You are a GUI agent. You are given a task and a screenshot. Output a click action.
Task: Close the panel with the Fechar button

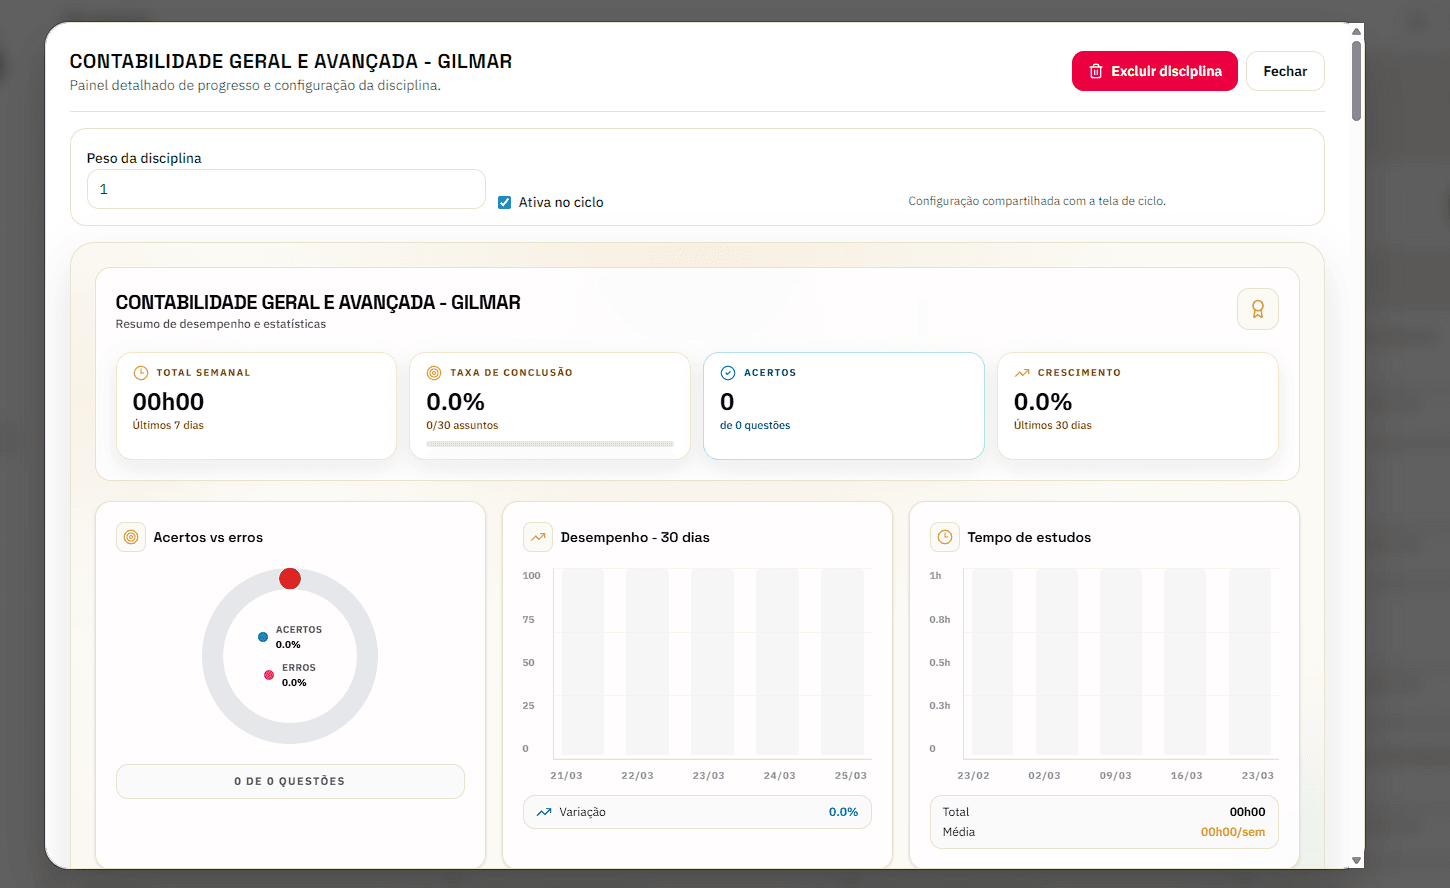[x=1284, y=71]
